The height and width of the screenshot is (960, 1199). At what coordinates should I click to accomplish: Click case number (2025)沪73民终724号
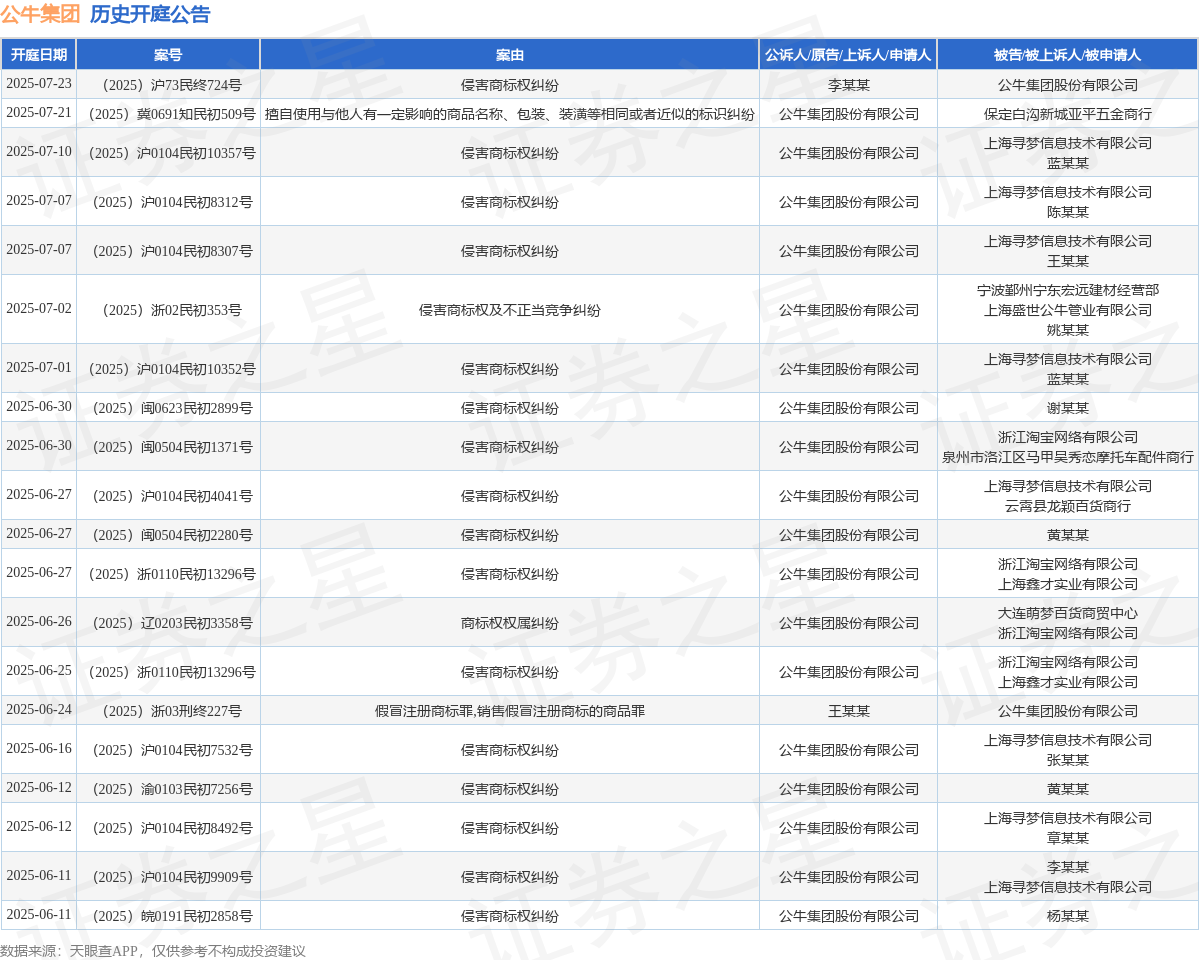click(x=168, y=85)
